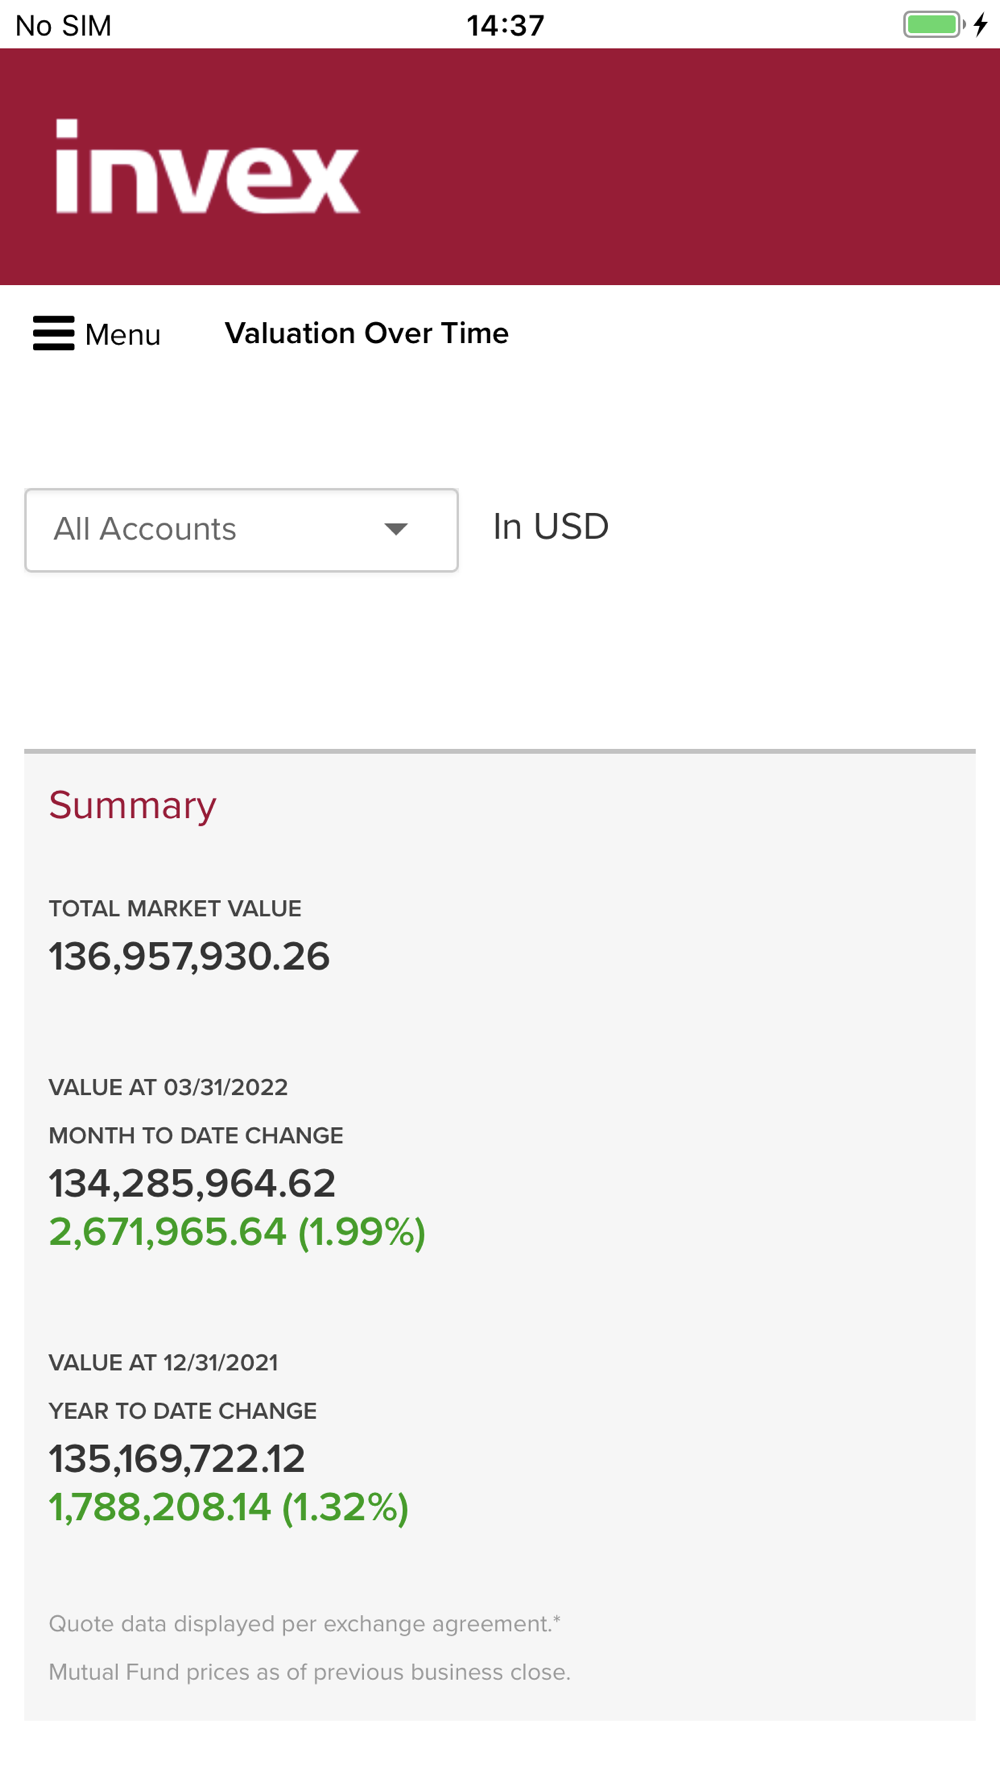This screenshot has width=1000, height=1778.
Task: Tap the year to date change 1,788,208.14 (1.32%)
Action: 228,1507
